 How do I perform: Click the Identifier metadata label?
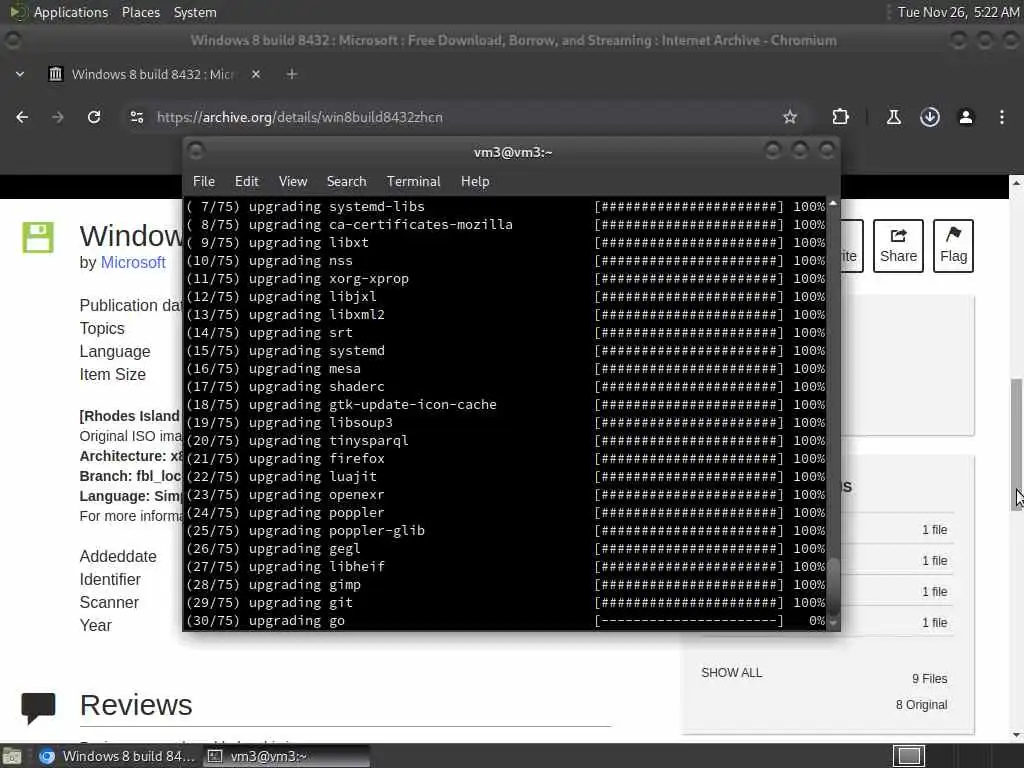pos(110,579)
